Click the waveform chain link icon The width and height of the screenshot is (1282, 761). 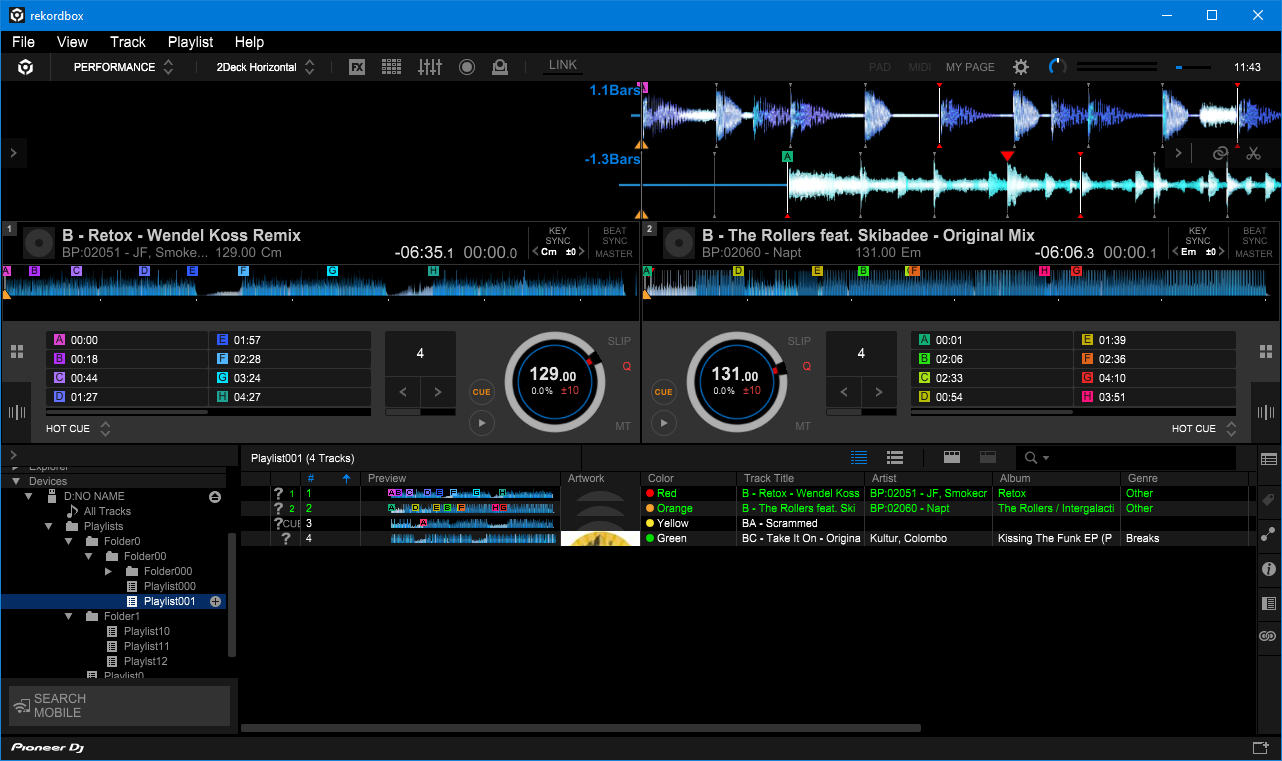coord(1220,153)
